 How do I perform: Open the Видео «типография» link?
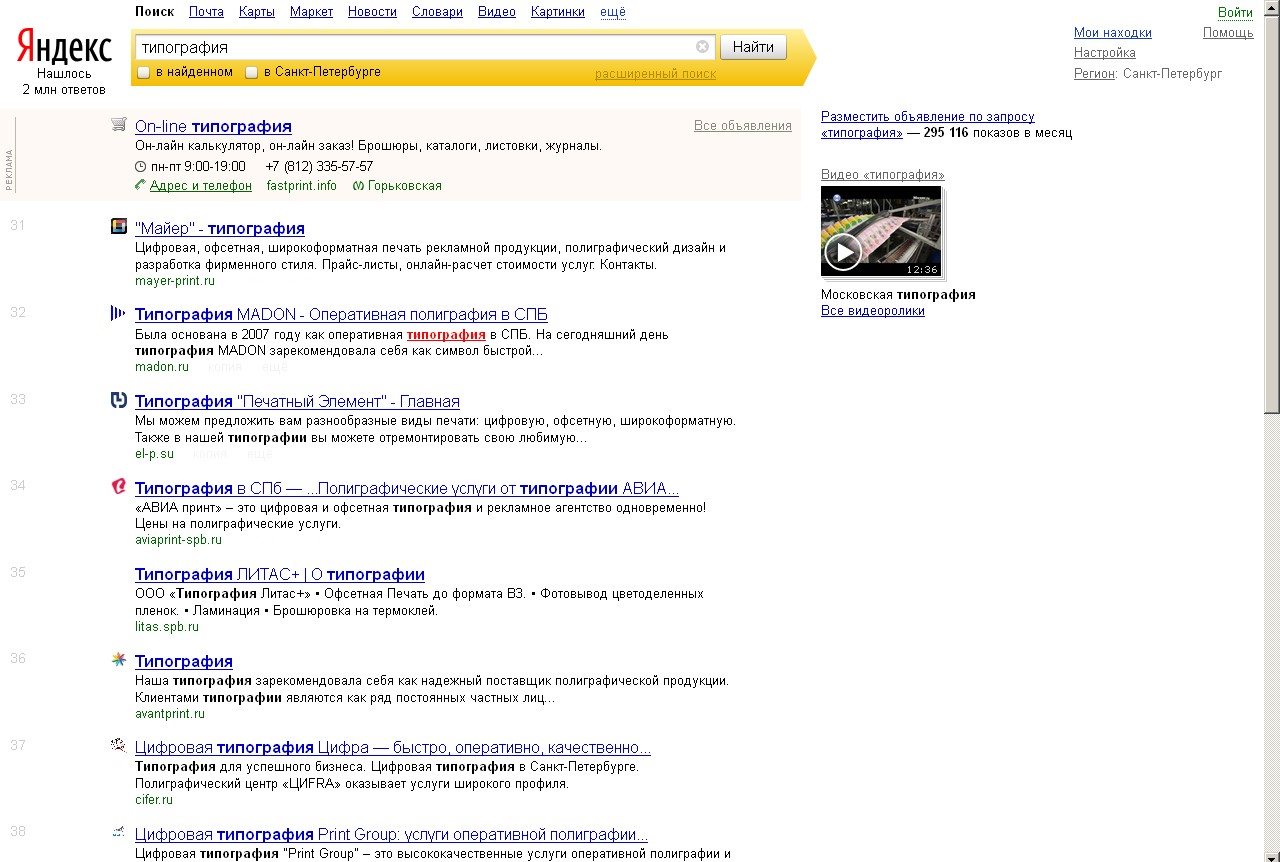(x=883, y=175)
